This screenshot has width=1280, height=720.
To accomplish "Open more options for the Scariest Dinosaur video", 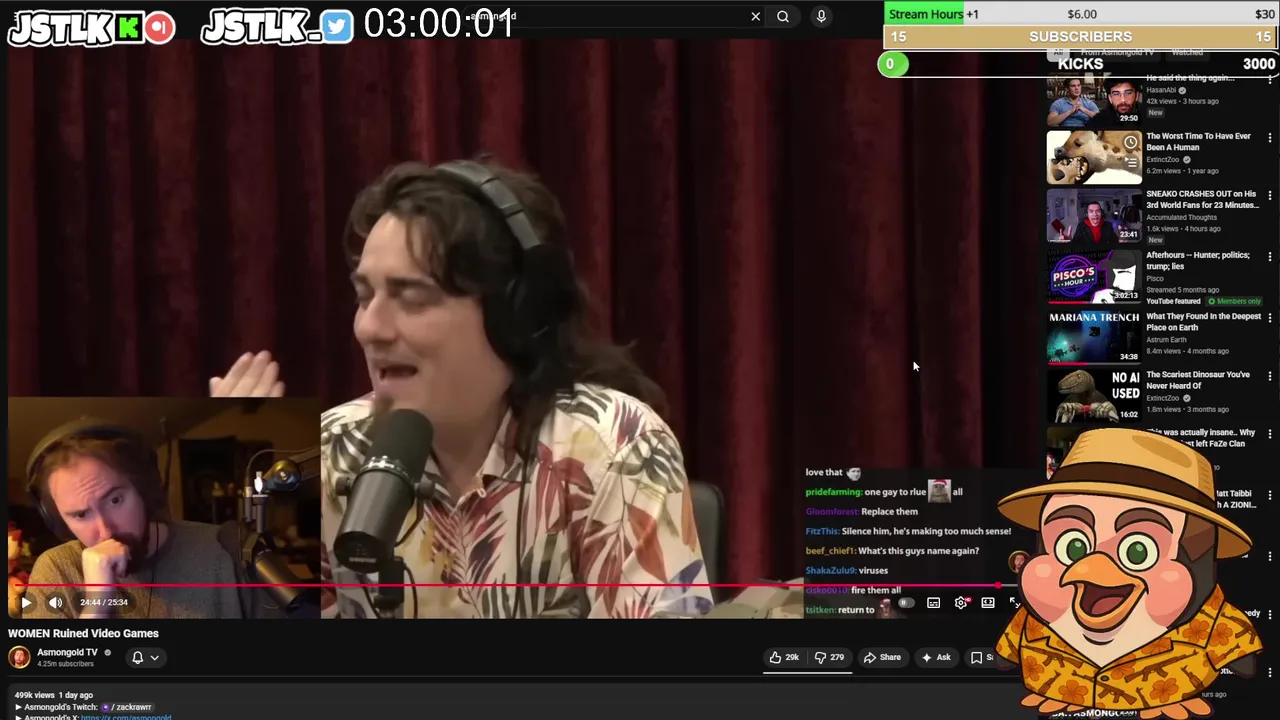I will tap(1270, 376).
